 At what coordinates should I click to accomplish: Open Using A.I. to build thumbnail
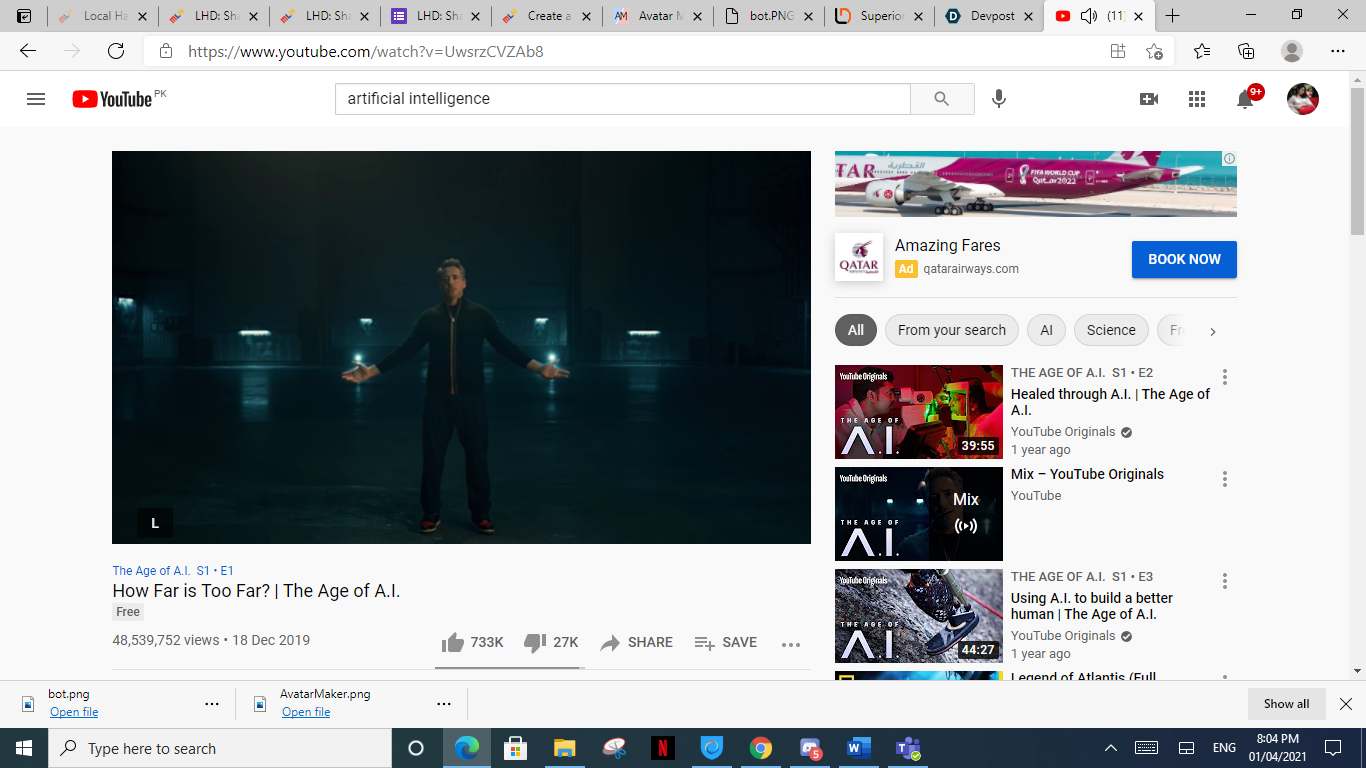[919, 616]
